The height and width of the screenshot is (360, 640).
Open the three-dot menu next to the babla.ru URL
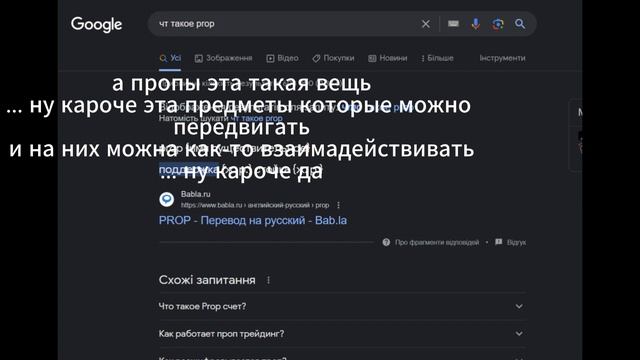pyautogui.click(x=338, y=205)
